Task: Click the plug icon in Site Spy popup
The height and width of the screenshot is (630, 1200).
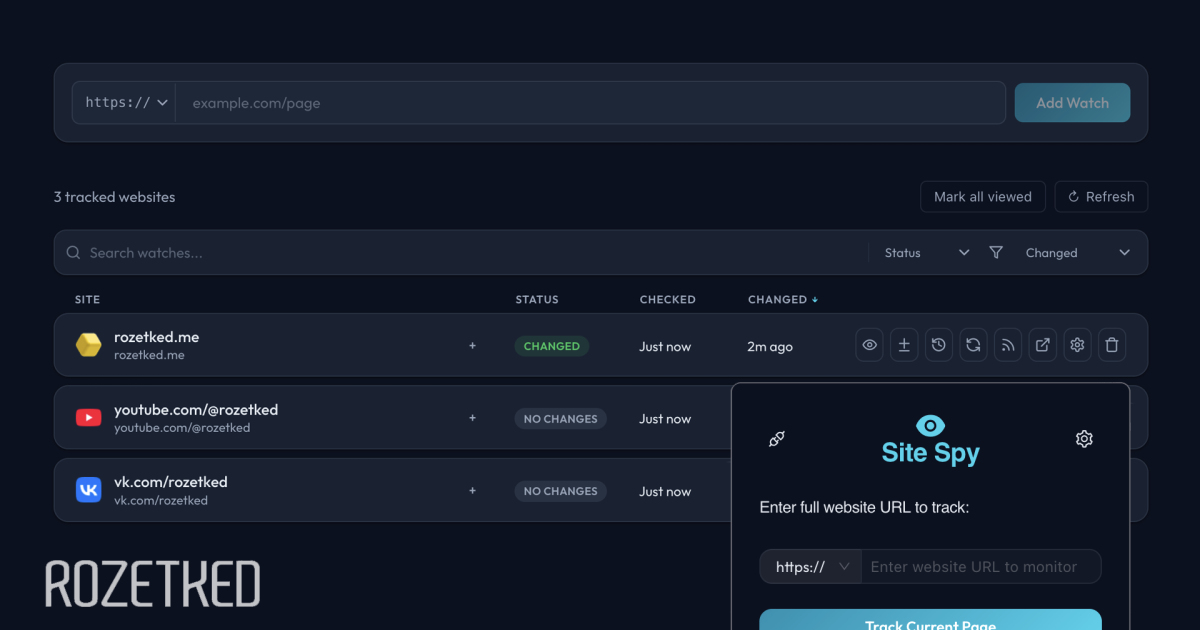Action: (777, 439)
